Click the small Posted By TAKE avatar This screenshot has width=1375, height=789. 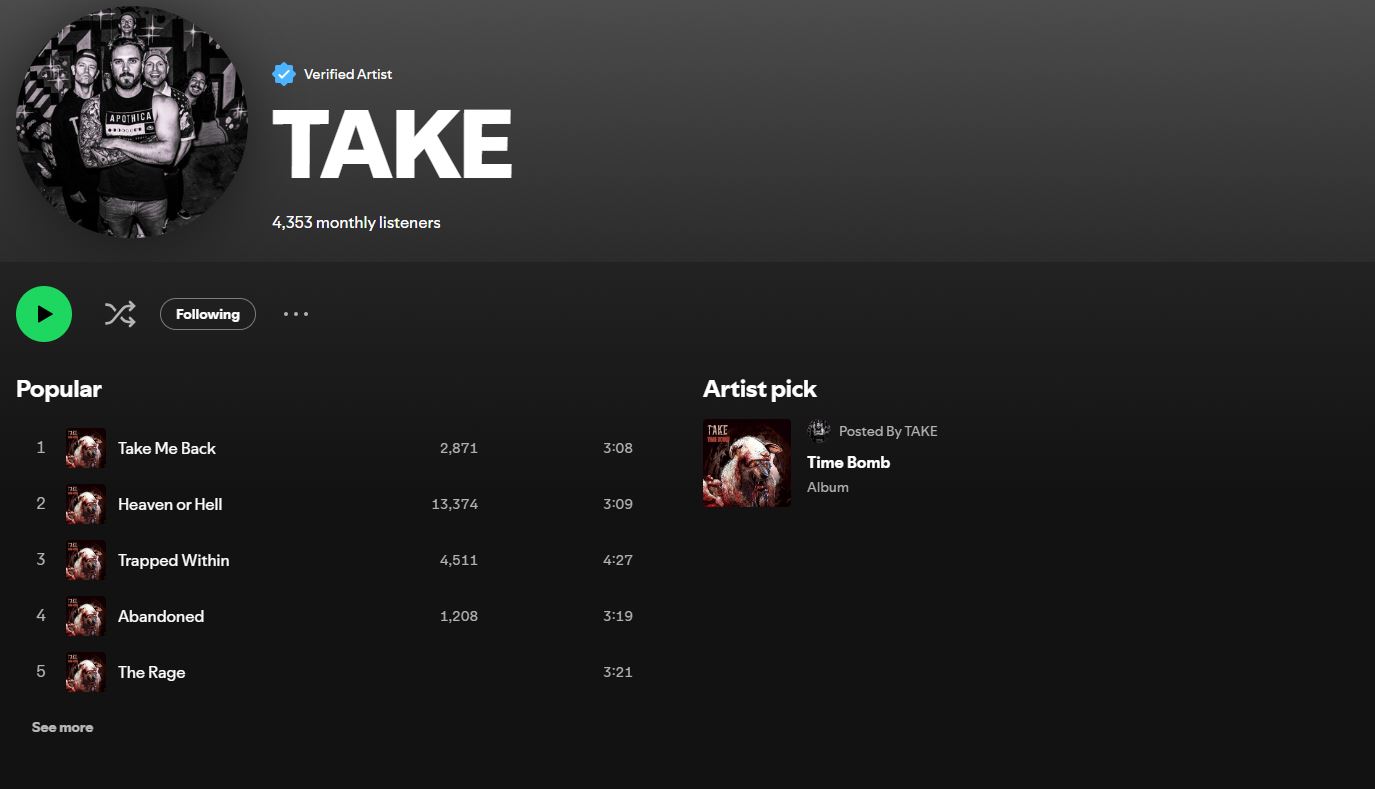(819, 431)
